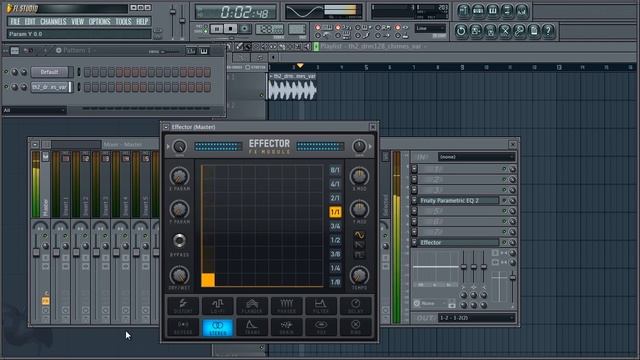Select the Grain effect in Effector
Viewport: 640px width, 360px height.
click(x=286, y=327)
